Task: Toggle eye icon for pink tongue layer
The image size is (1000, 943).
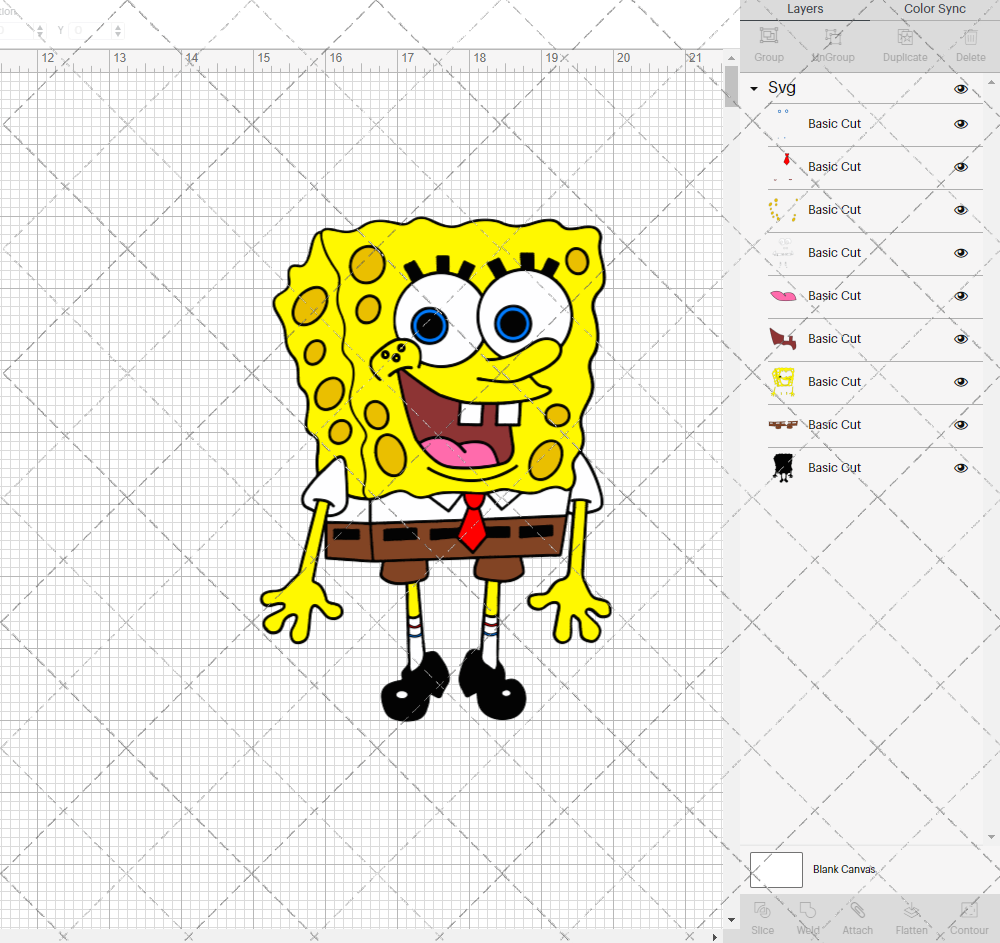Action: (x=960, y=296)
